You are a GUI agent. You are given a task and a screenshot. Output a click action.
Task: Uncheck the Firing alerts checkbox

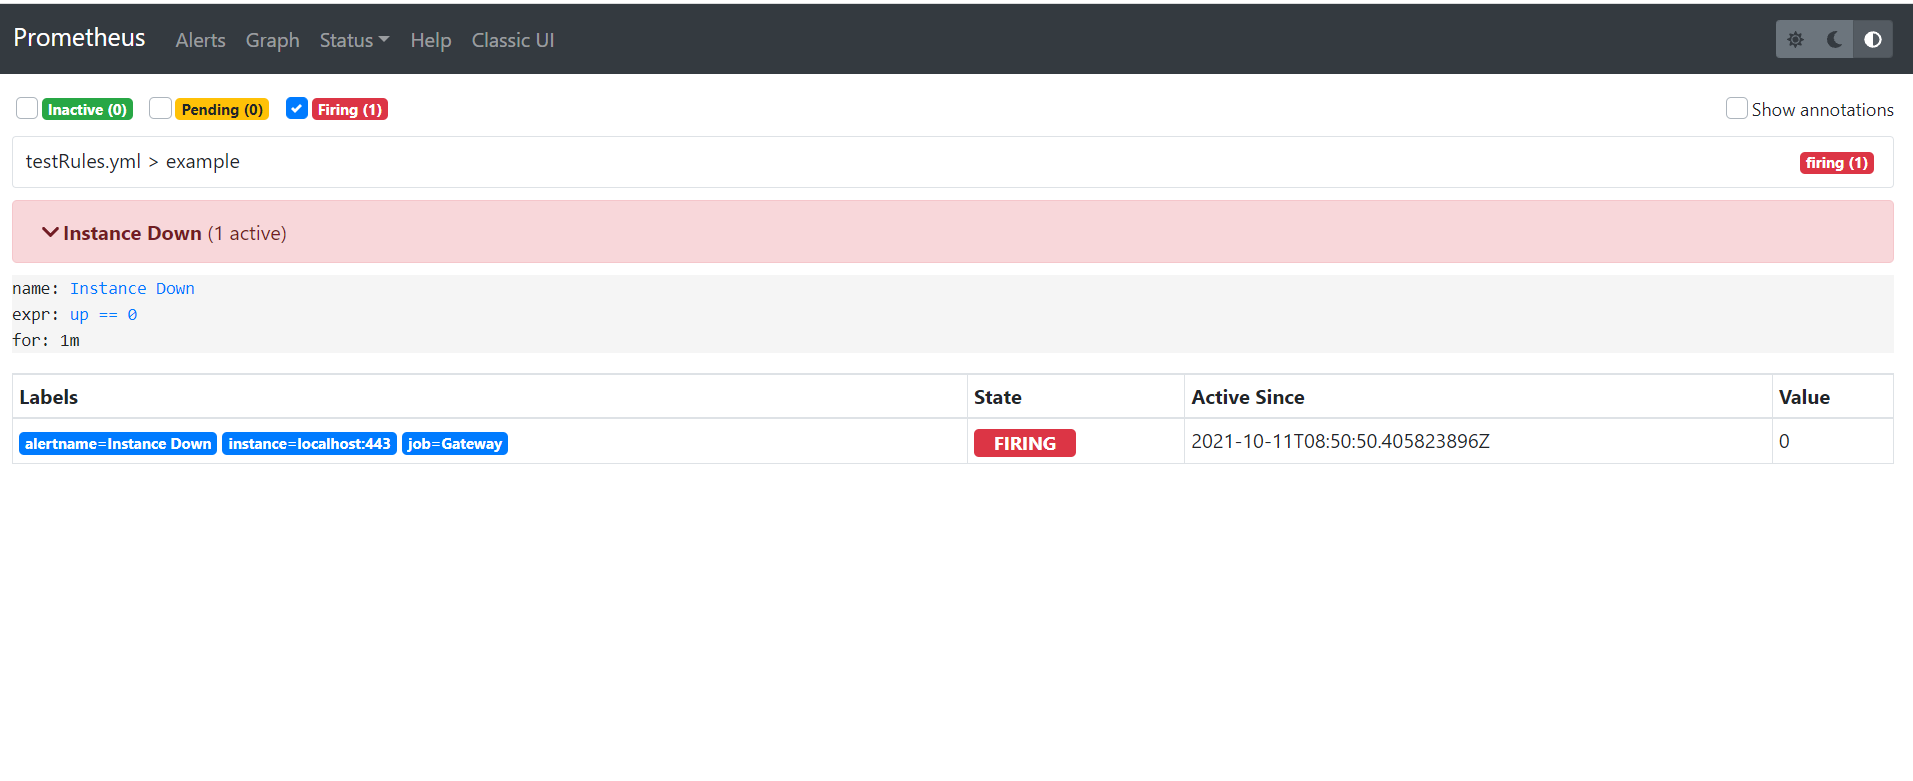click(297, 108)
